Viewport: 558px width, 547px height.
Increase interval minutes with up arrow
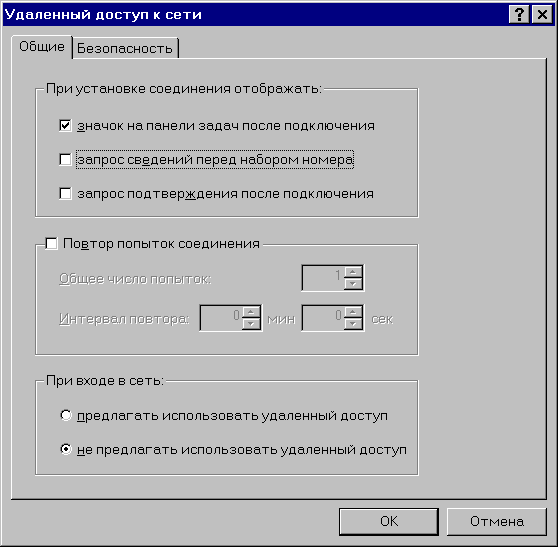pos(251,312)
